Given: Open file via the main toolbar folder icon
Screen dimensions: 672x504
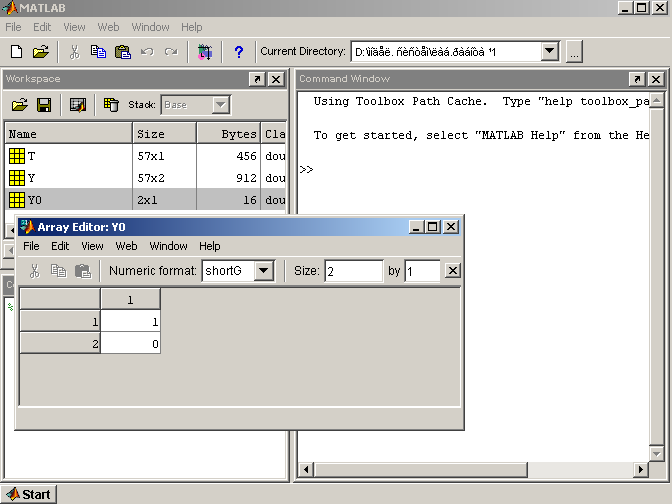Looking at the screenshot, I should click(x=41, y=52).
